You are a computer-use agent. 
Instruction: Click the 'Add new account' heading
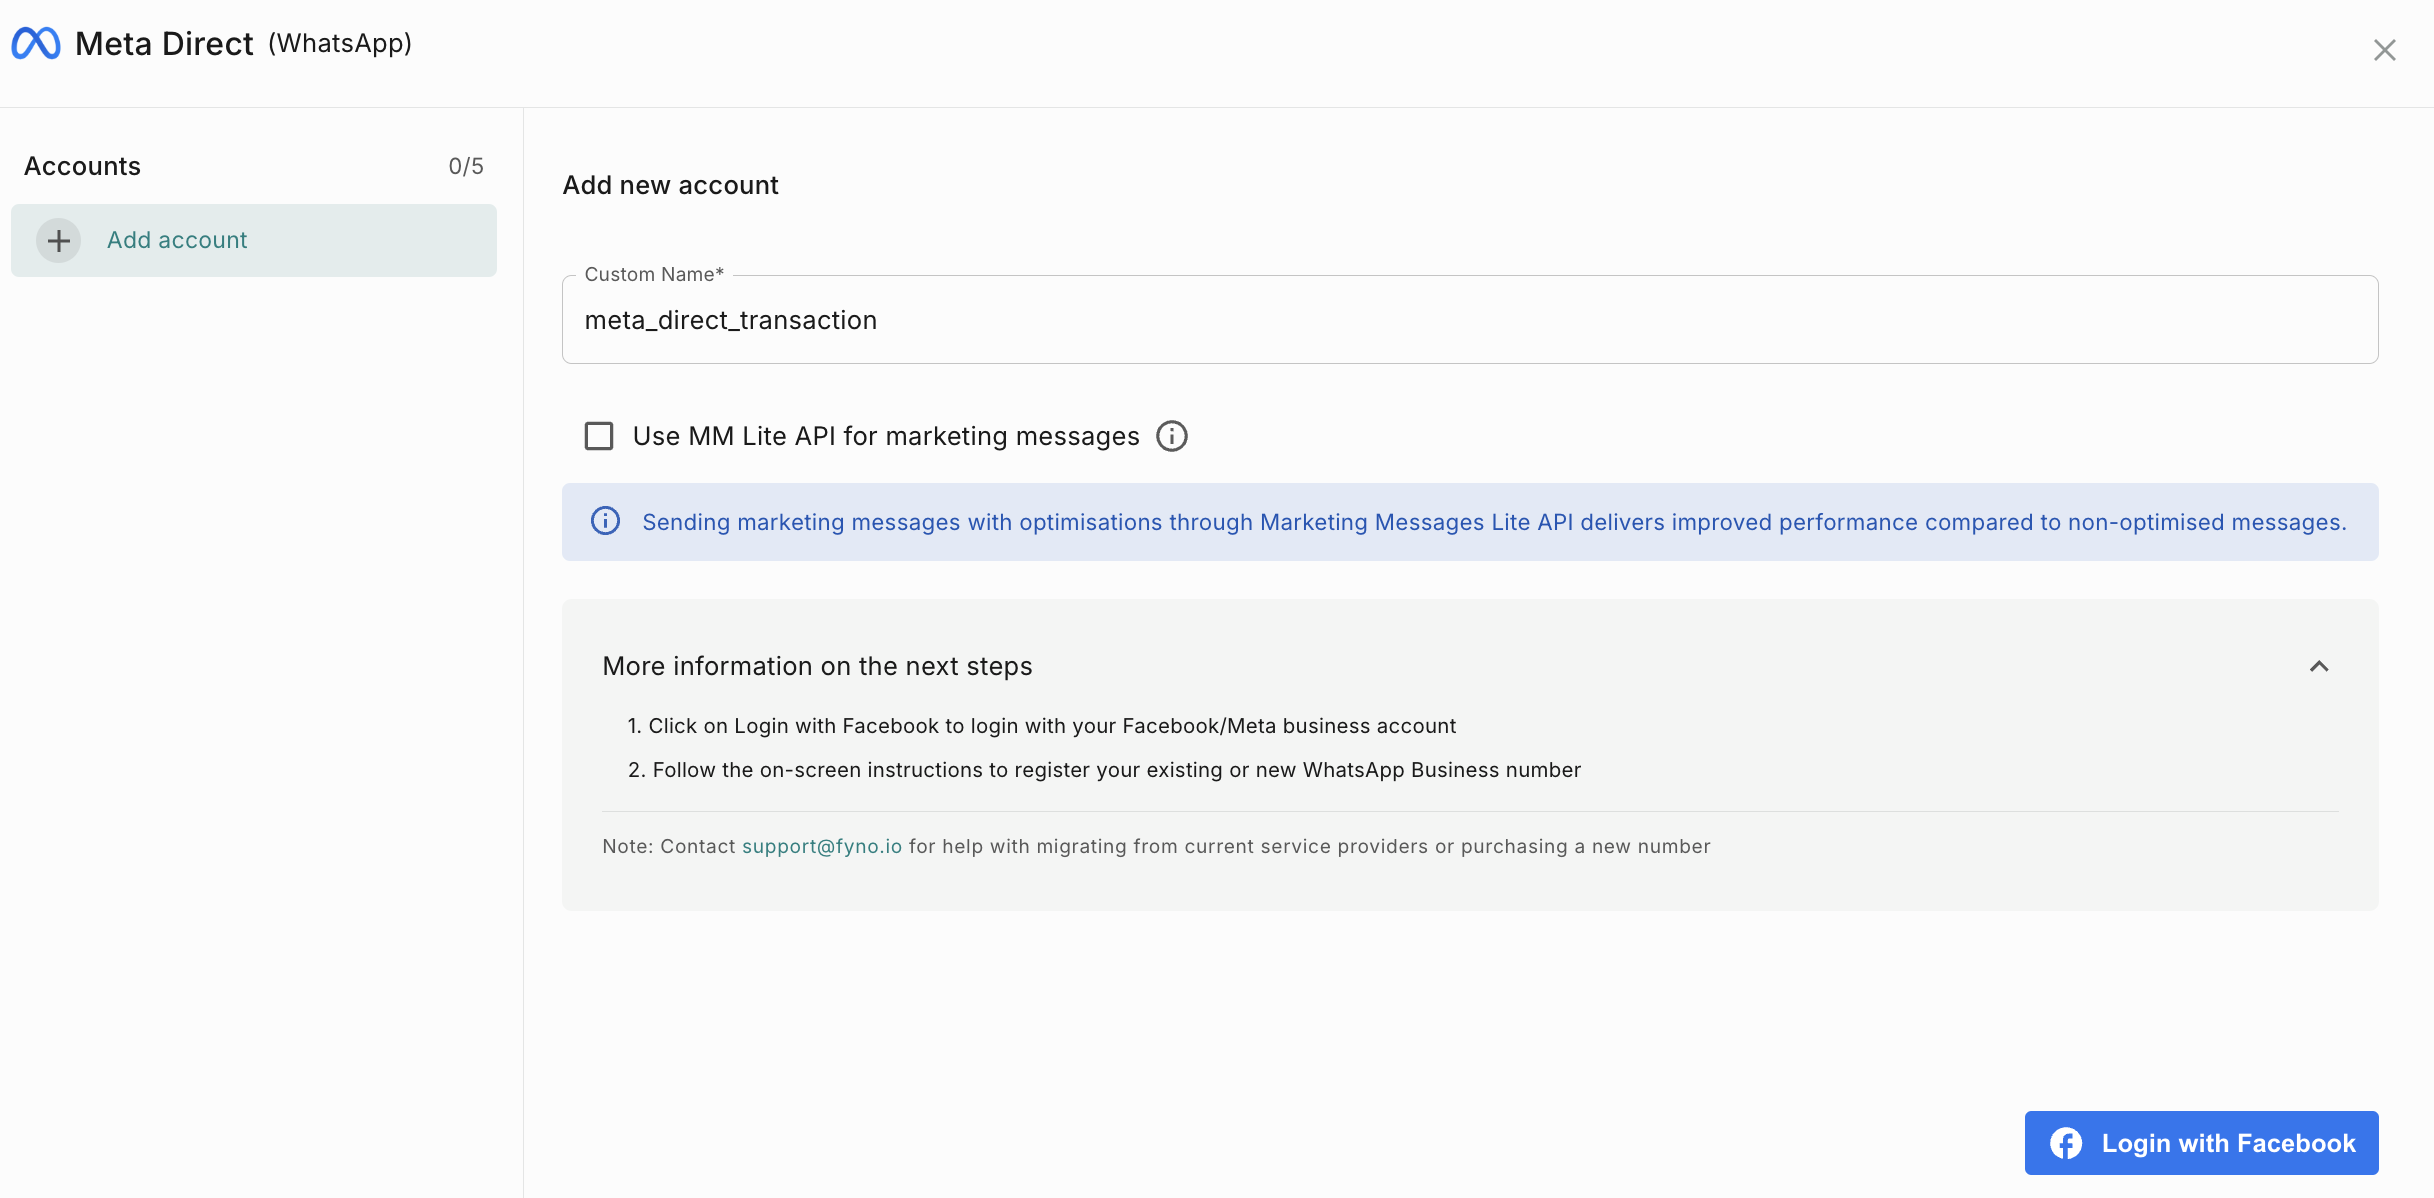[670, 186]
